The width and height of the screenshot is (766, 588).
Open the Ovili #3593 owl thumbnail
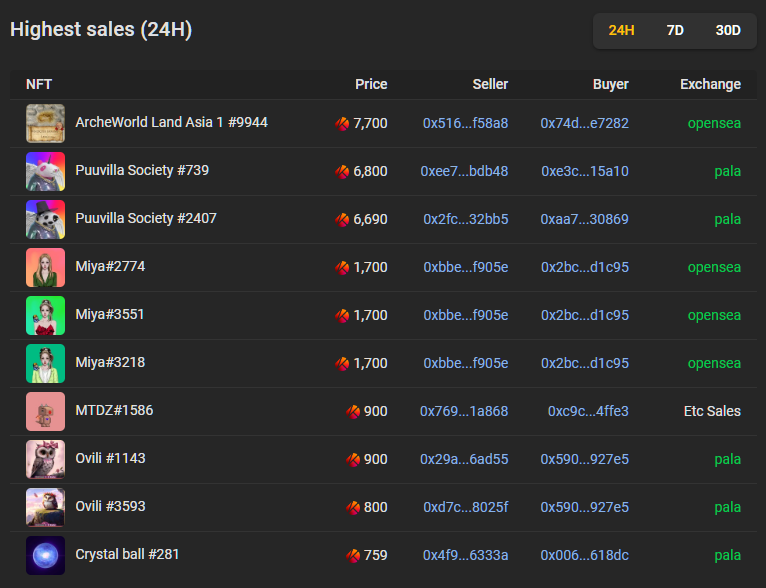(x=45, y=507)
